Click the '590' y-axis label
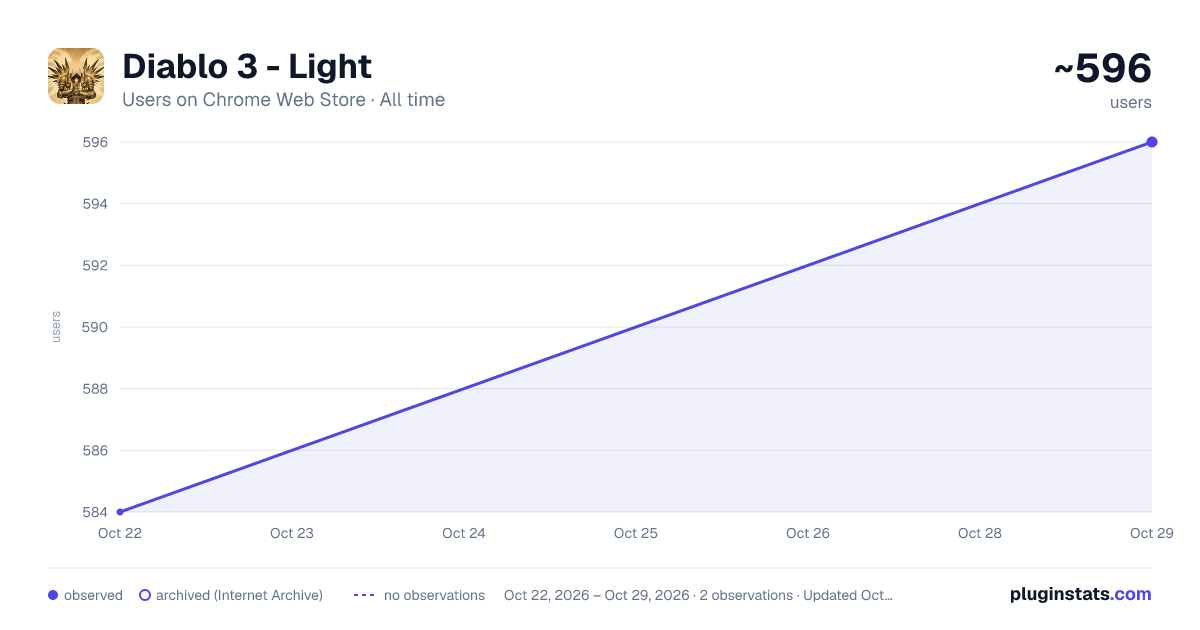1200x630 pixels. coord(95,327)
